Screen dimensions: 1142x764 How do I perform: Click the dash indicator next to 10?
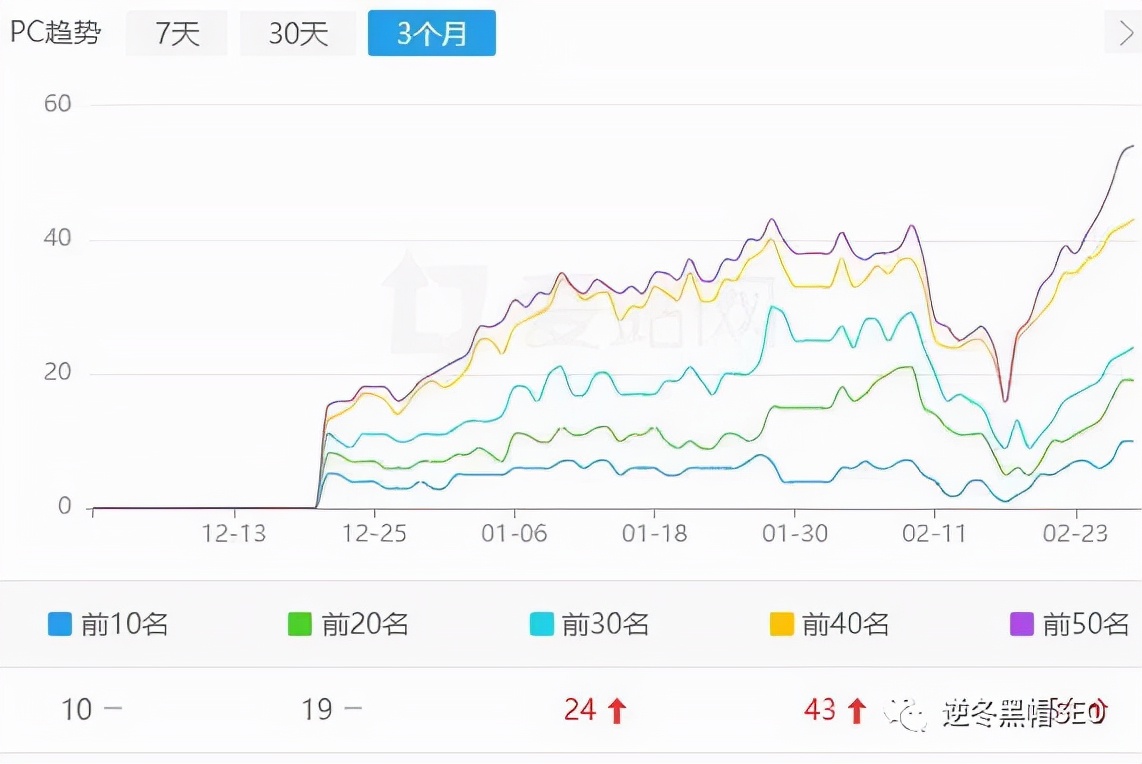tap(115, 709)
